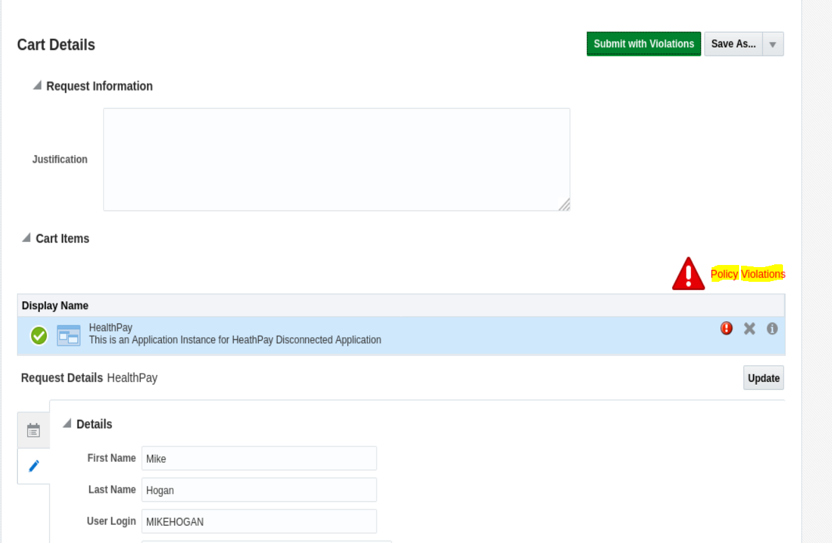This screenshot has height=543, width=832.
Task: Click the red error icon on HealthPay row
Action: (x=726, y=328)
